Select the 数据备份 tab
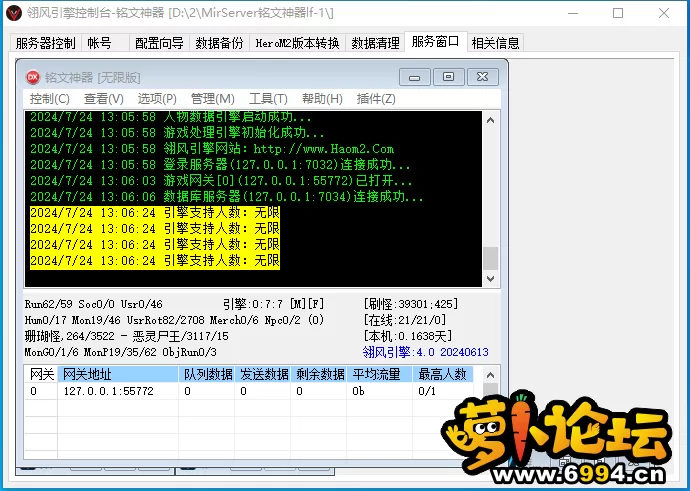The image size is (690, 491). [219, 43]
